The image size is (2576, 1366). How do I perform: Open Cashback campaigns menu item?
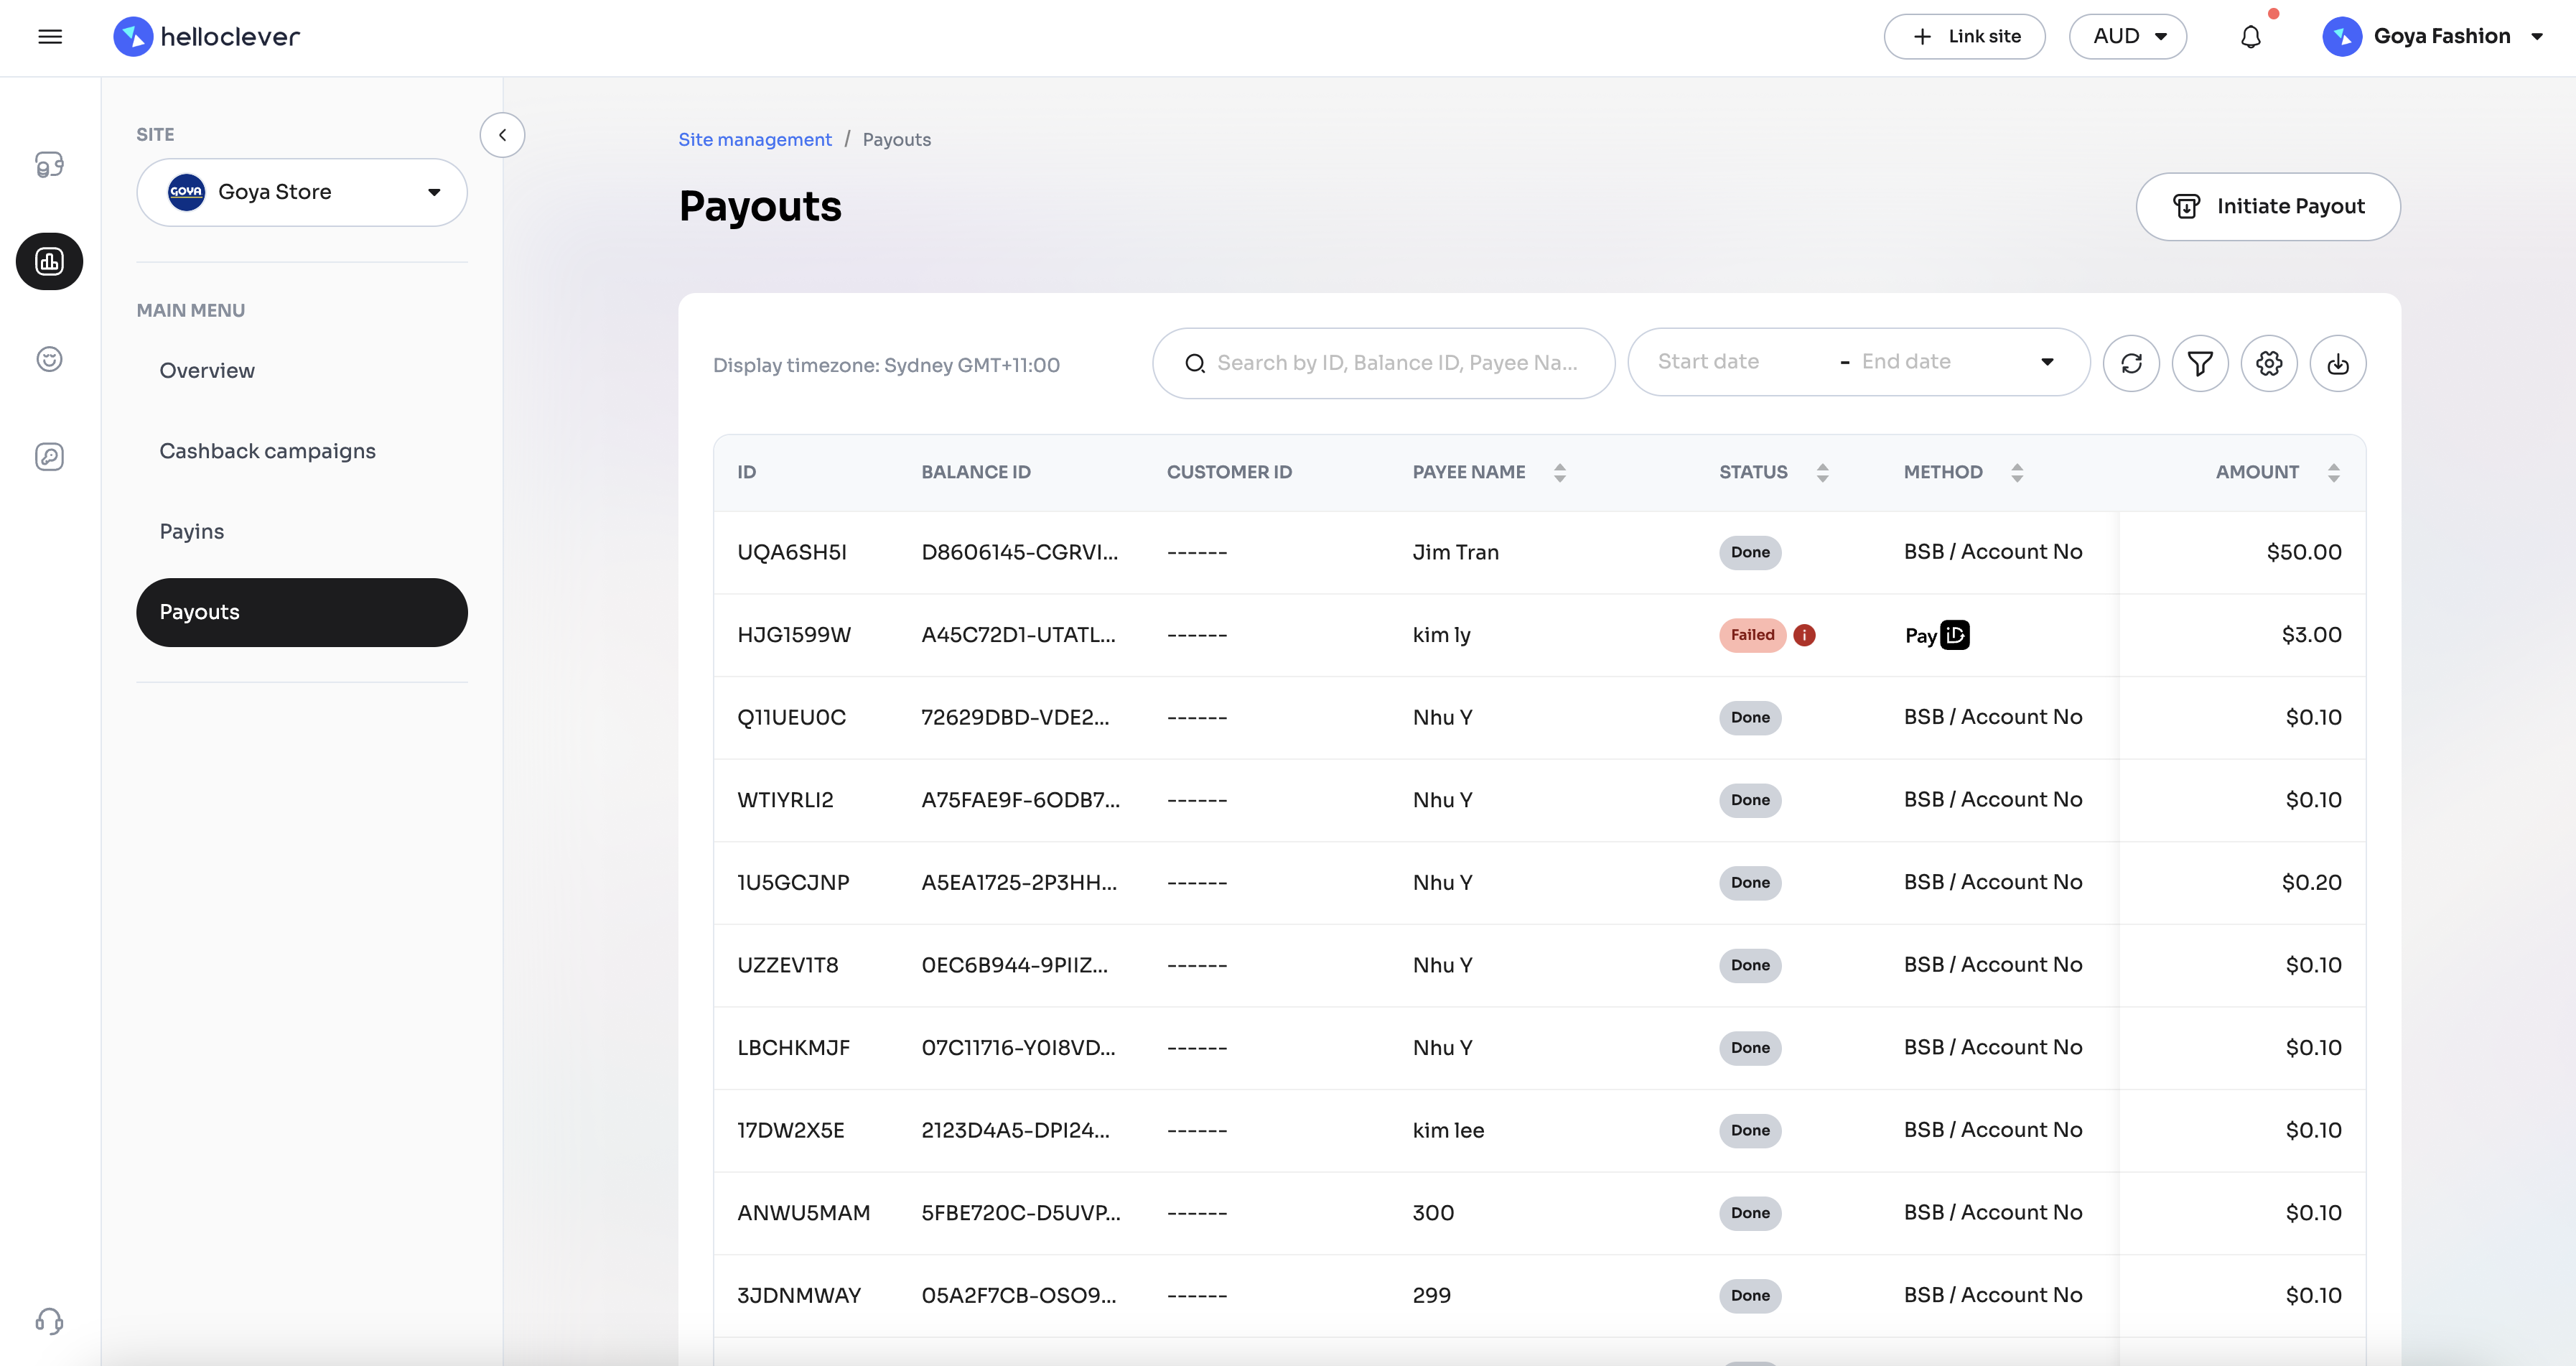[267, 451]
